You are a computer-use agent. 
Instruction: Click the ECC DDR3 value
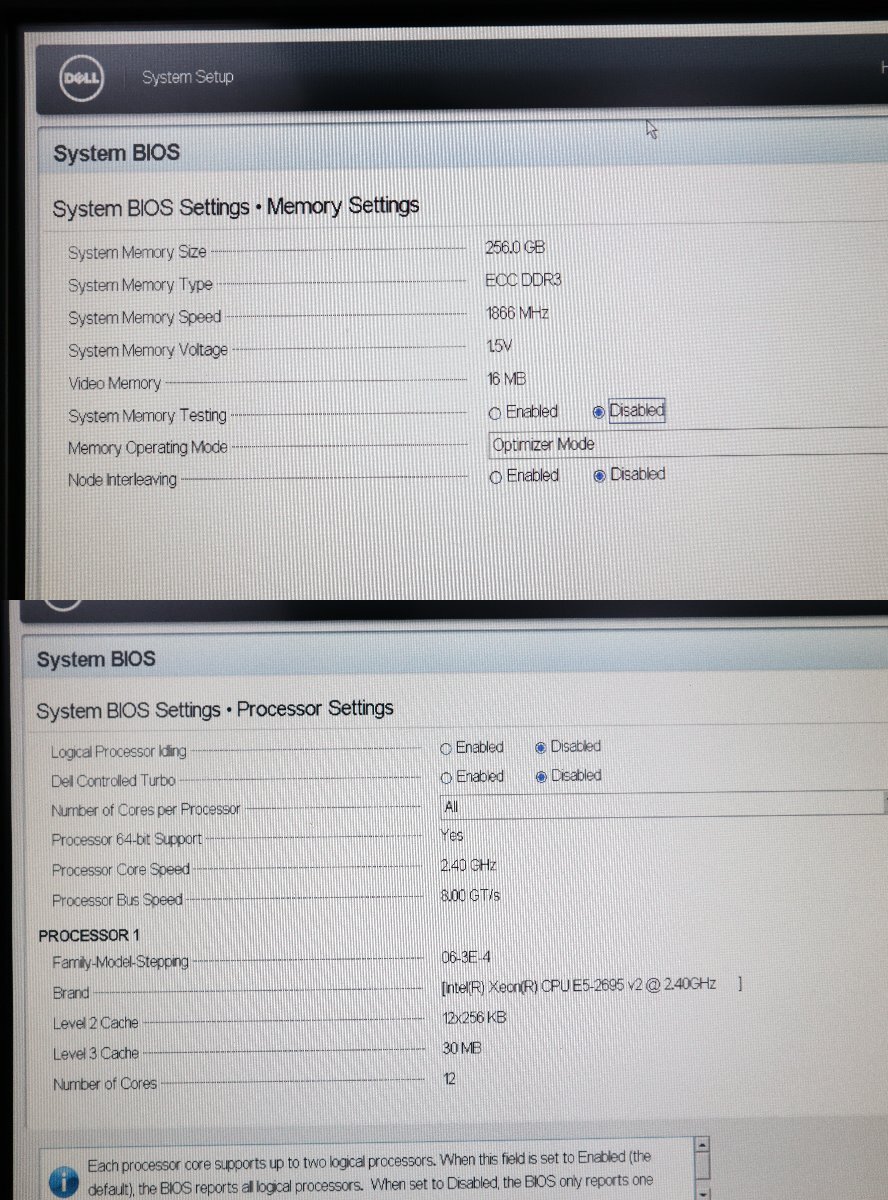pos(523,280)
